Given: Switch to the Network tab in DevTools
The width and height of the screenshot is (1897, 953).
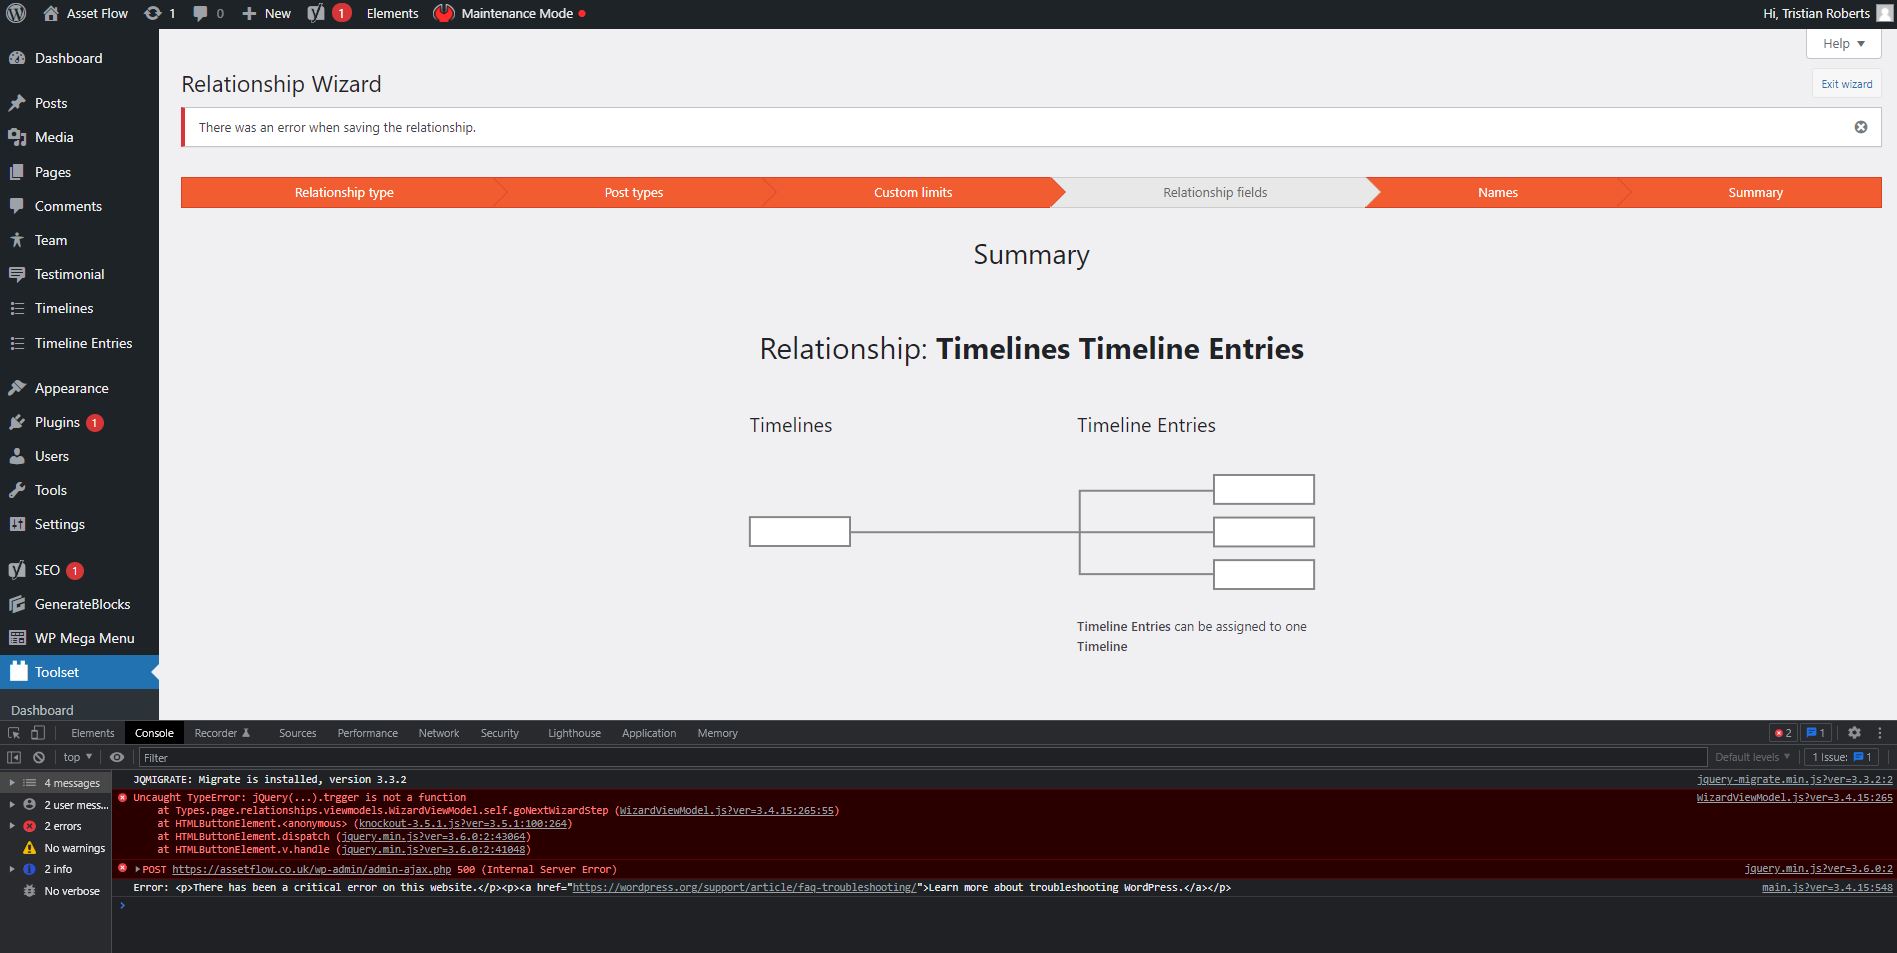Looking at the screenshot, I should pos(438,733).
